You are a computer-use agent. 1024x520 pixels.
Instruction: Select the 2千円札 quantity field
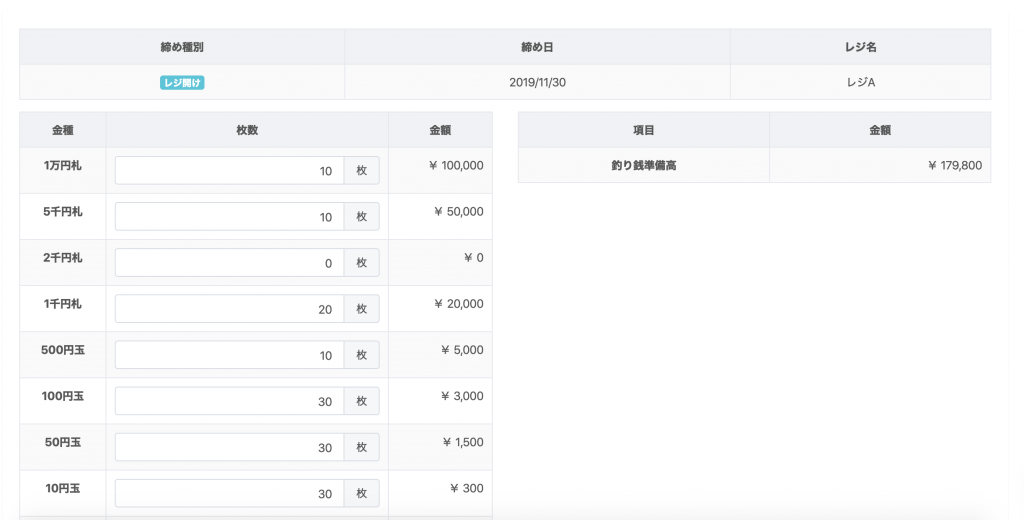pyautogui.click(x=230, y=263)
